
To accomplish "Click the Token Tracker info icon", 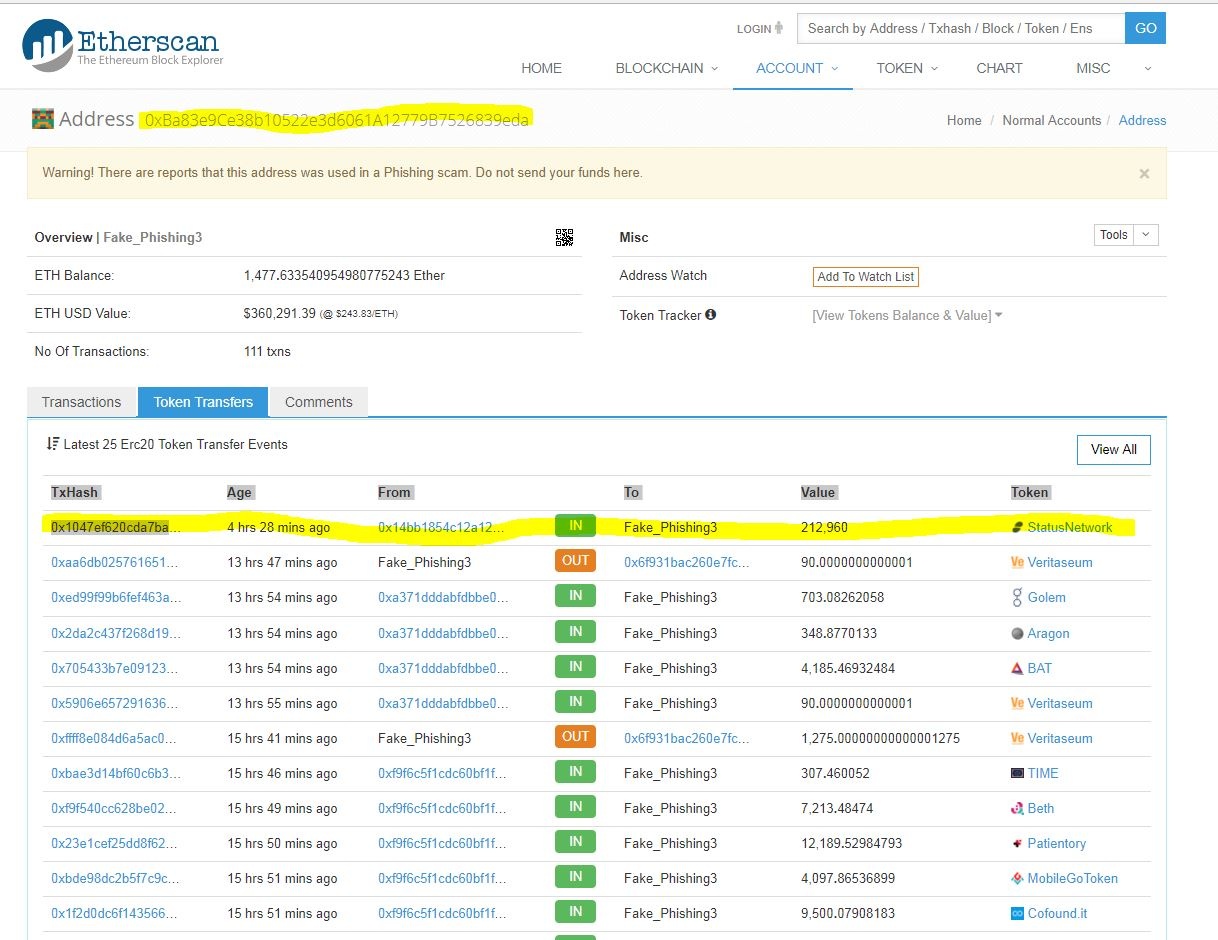I will [710, 315].
